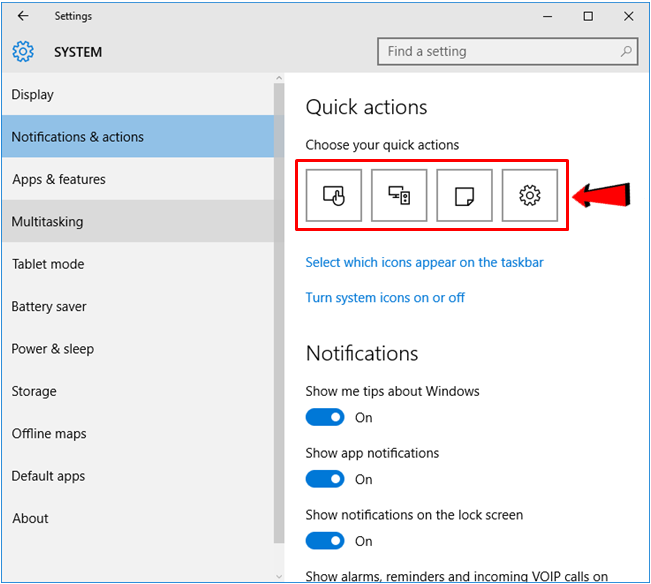
Task: Click the sidebar scrollbar up arrow
Action: [279, 78]
